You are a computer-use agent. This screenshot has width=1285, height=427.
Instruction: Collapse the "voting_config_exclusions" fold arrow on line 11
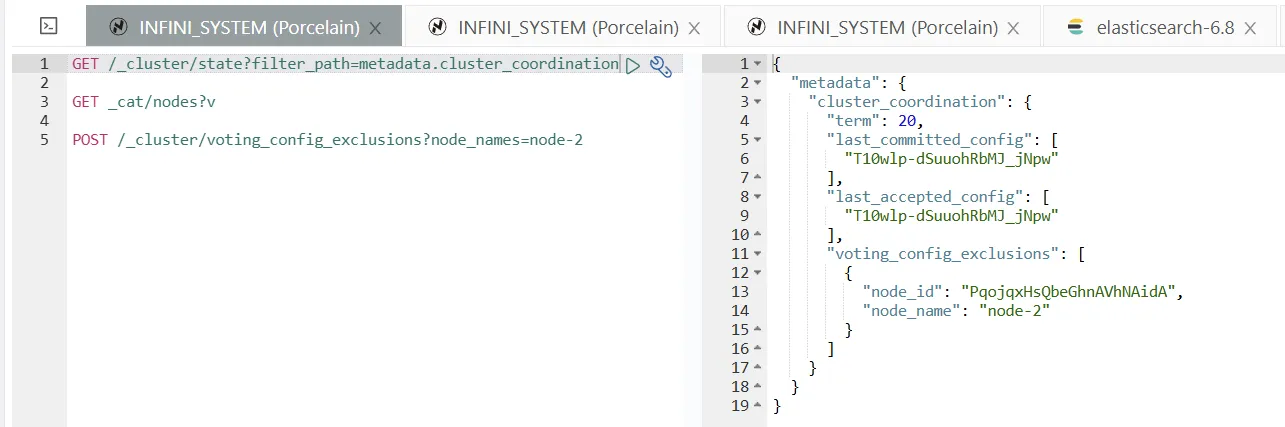[757, 254]
